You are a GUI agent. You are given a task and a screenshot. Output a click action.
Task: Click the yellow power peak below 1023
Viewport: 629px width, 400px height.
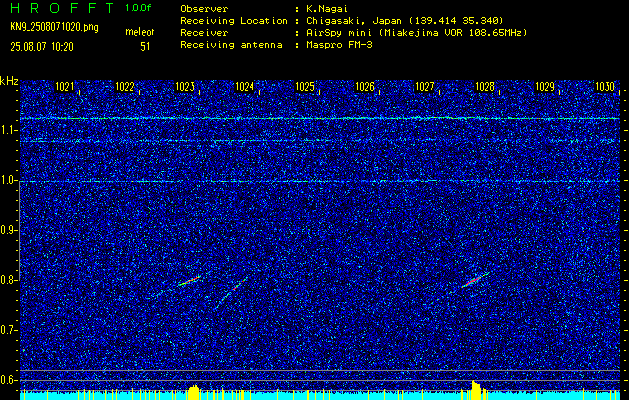(x=194, y=392)
